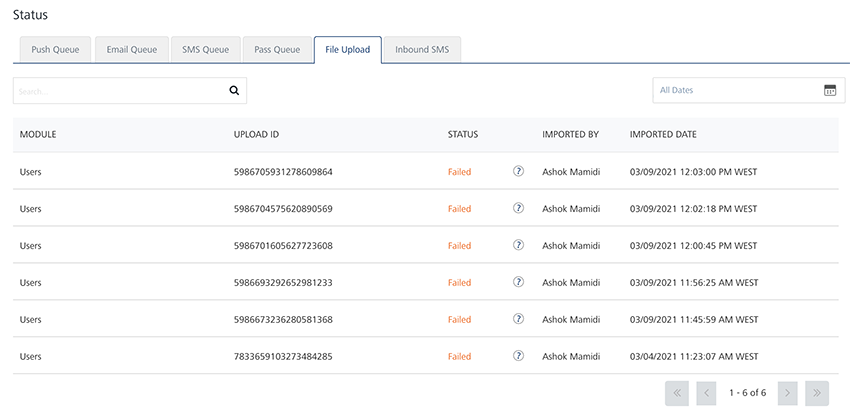Open the calendar date picker icon

pyautogui.click(x=830, y=90)
